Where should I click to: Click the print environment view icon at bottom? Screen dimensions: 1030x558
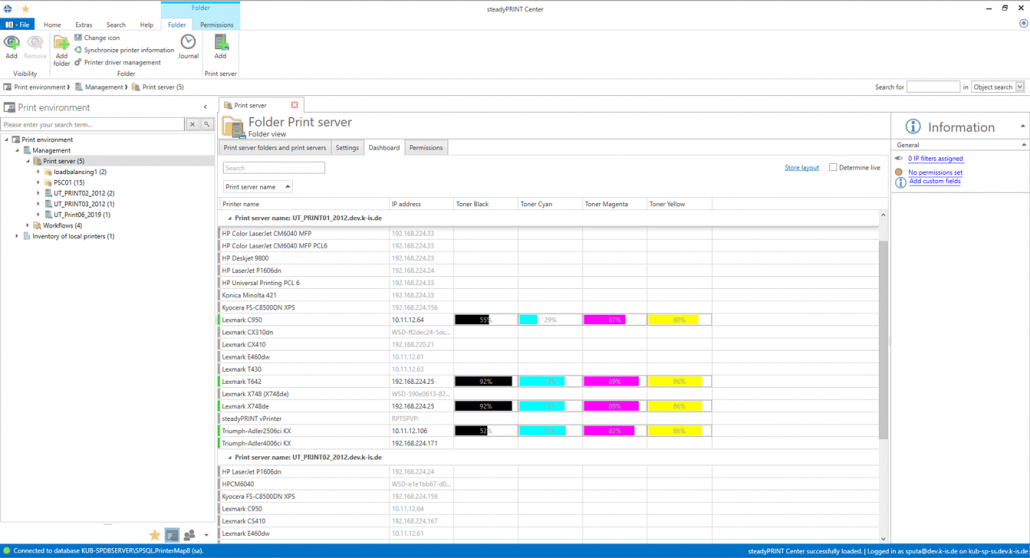click(172, 535)
